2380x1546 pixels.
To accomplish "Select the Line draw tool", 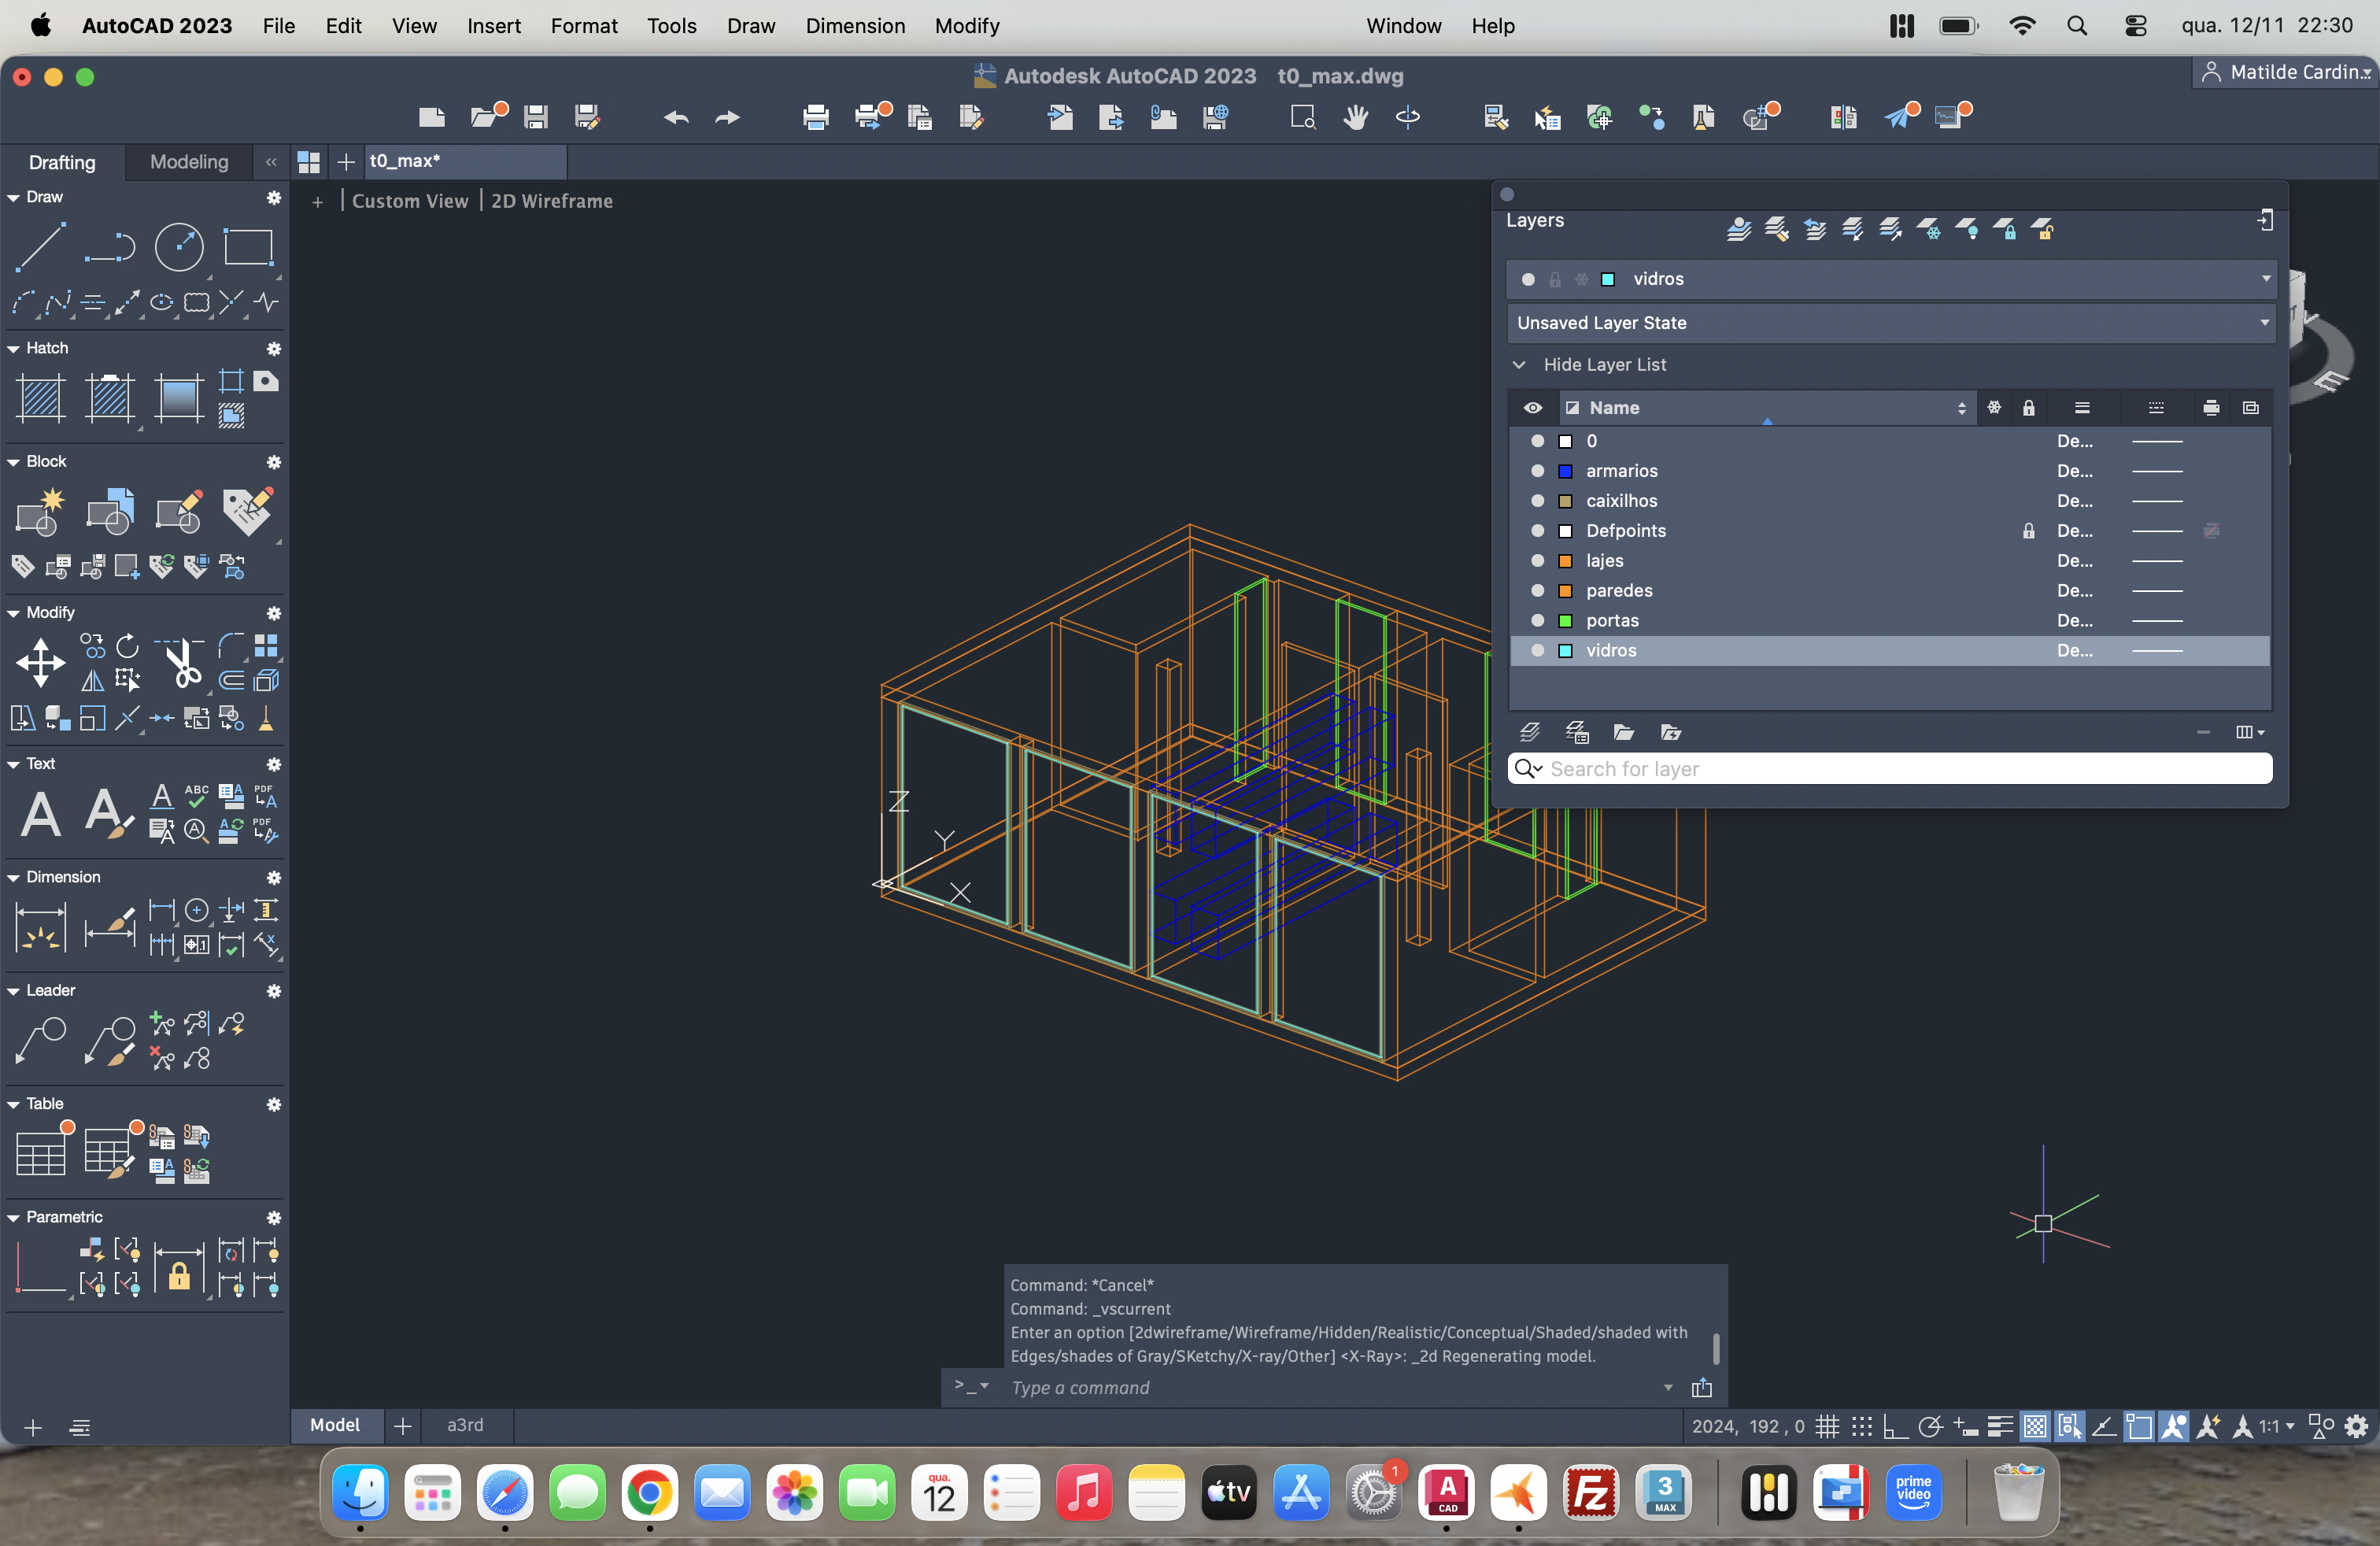I will click(x=41, y=247).
